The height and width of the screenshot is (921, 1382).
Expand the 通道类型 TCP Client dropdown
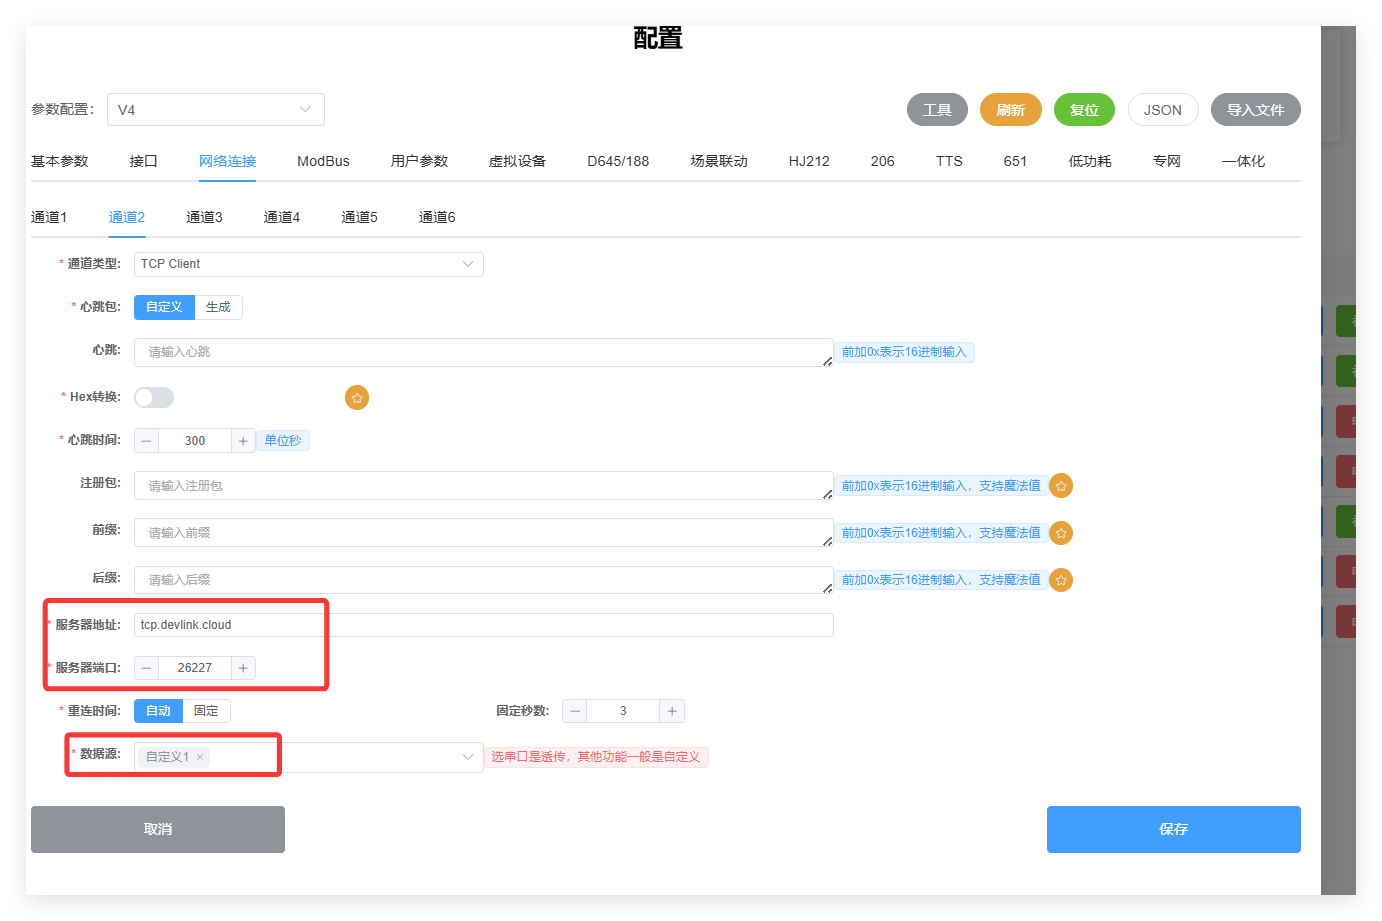pyautogui.click(x=467, y=264)
